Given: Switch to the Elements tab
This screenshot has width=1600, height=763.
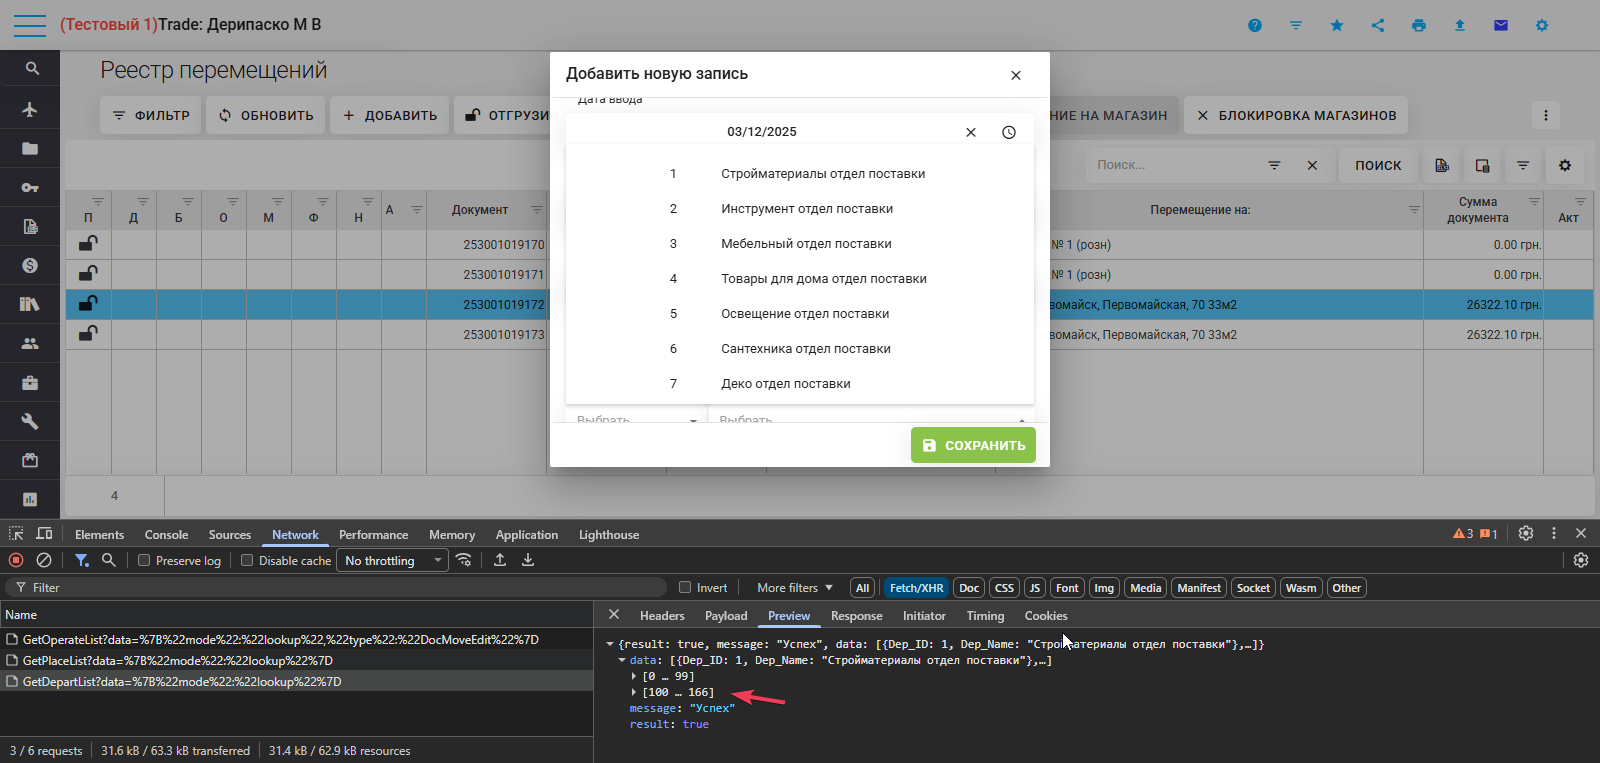Looking at the screenshot, I should (x=99, y=535).
